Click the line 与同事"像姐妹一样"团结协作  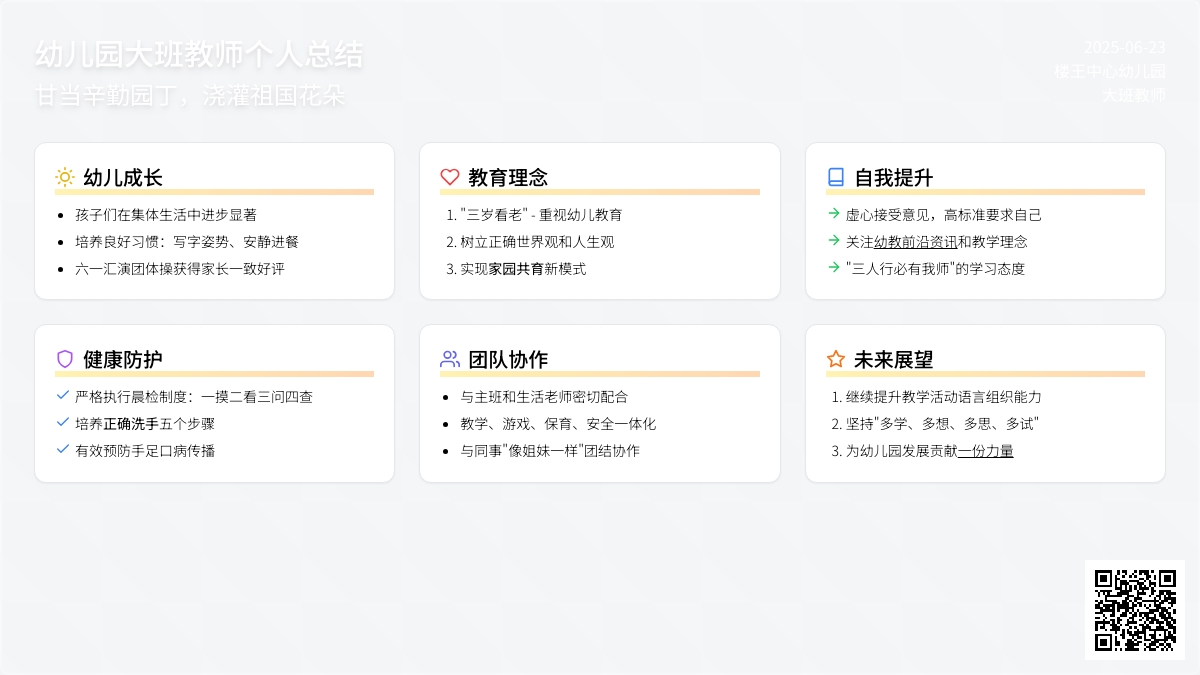(550, 451)
